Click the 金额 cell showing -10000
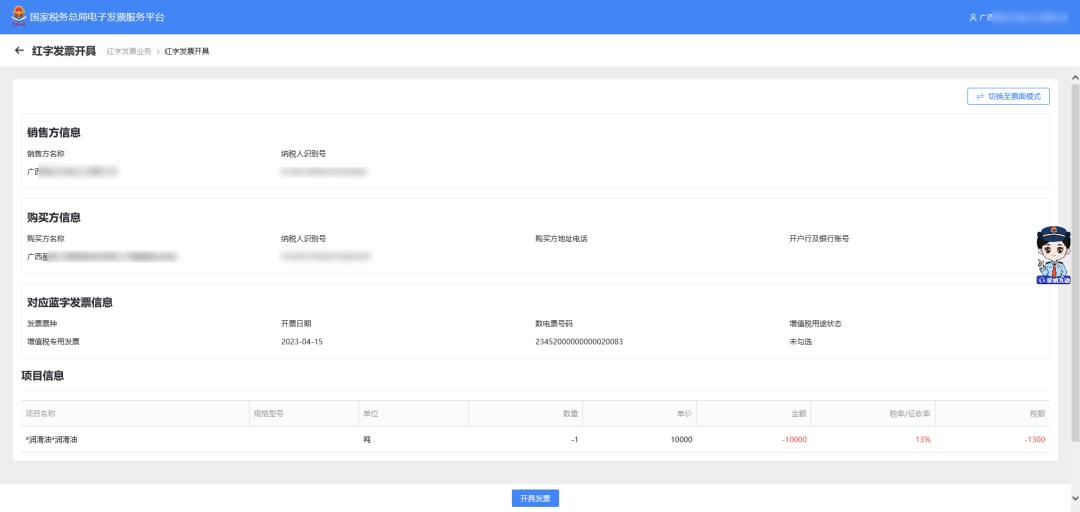This screenshot has width=1080, height=512. click(x=794, y=440)
